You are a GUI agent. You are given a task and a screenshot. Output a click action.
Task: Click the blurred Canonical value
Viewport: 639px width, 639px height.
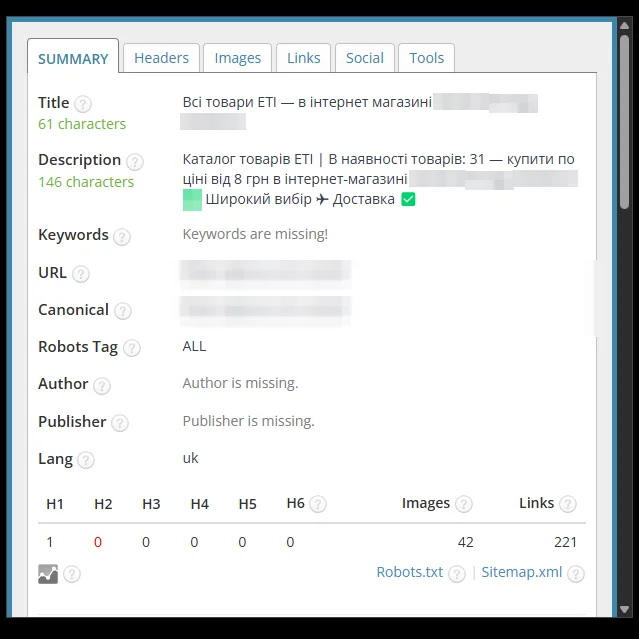point(265,311)
